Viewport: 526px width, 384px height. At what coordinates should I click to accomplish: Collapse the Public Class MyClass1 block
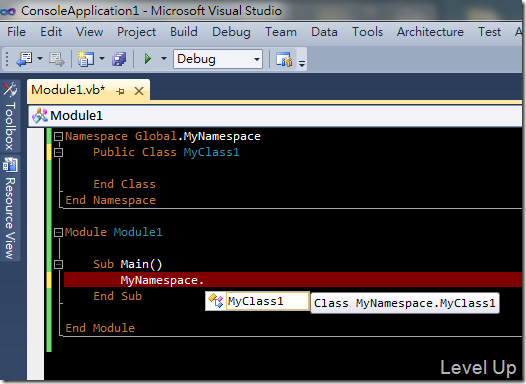click(58, 152)
